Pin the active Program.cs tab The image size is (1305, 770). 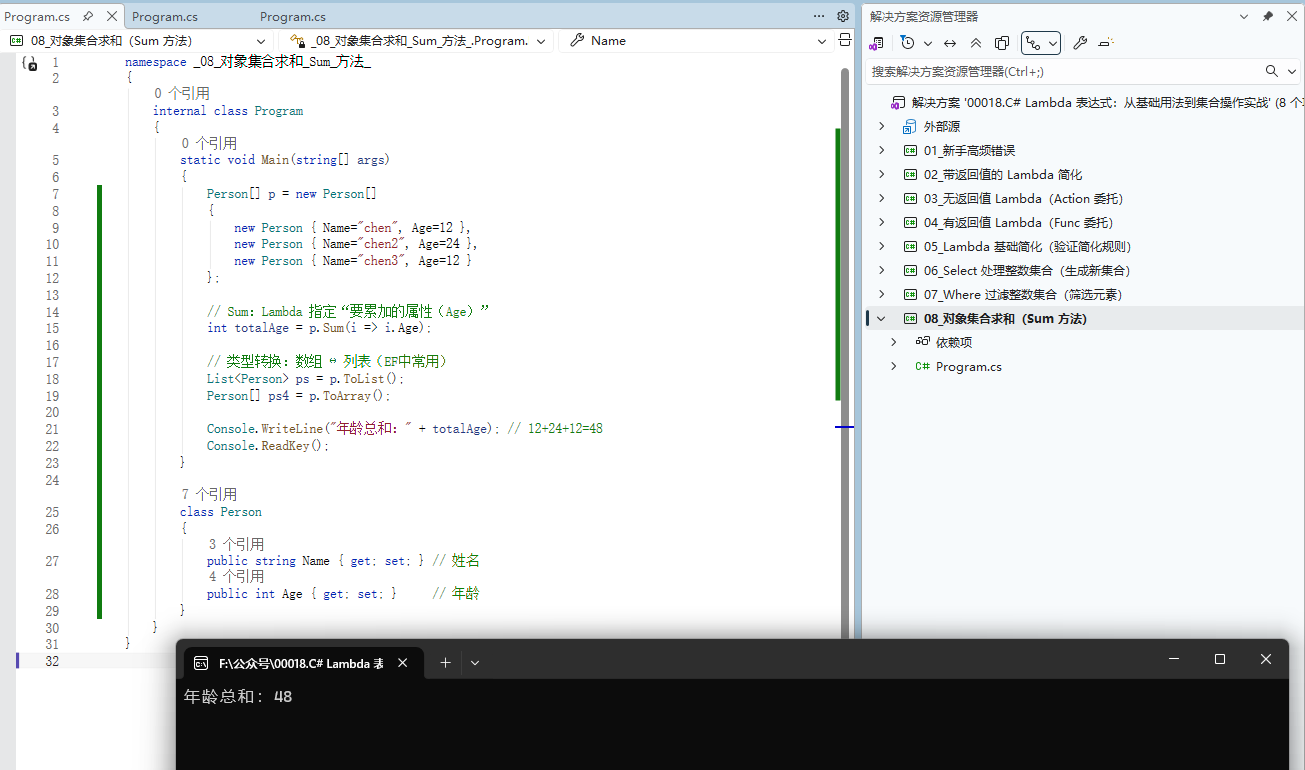click(88, 16)
